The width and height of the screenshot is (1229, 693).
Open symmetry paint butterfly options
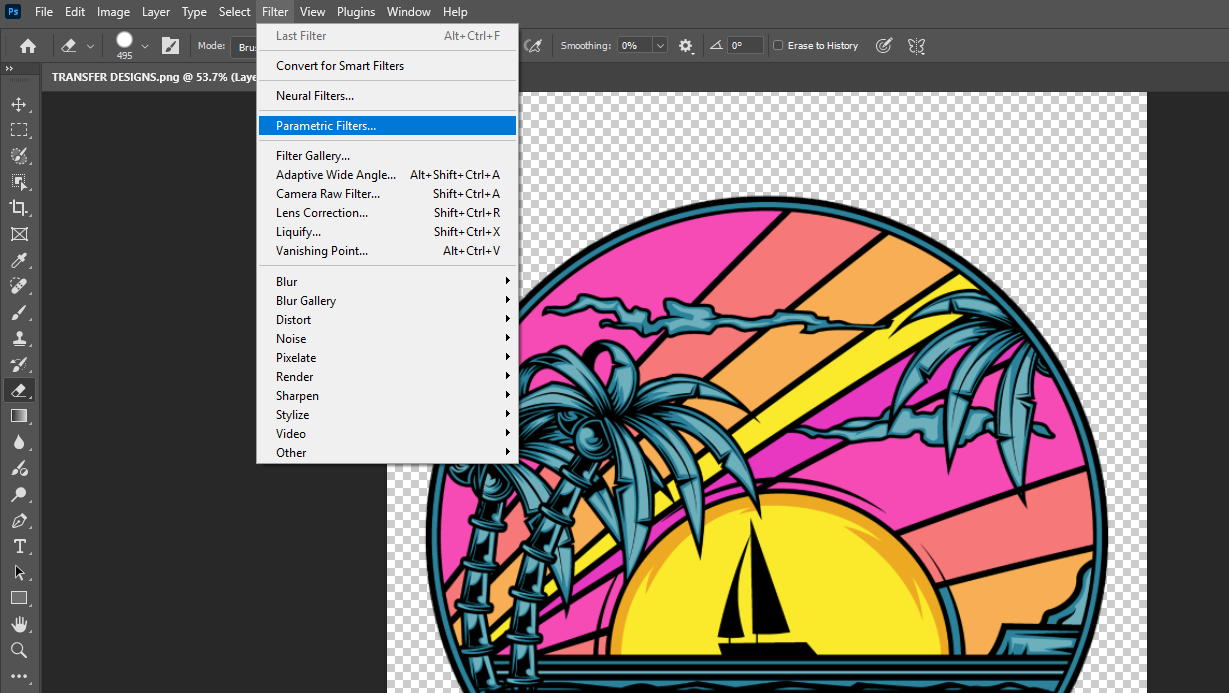coord(917,45)
